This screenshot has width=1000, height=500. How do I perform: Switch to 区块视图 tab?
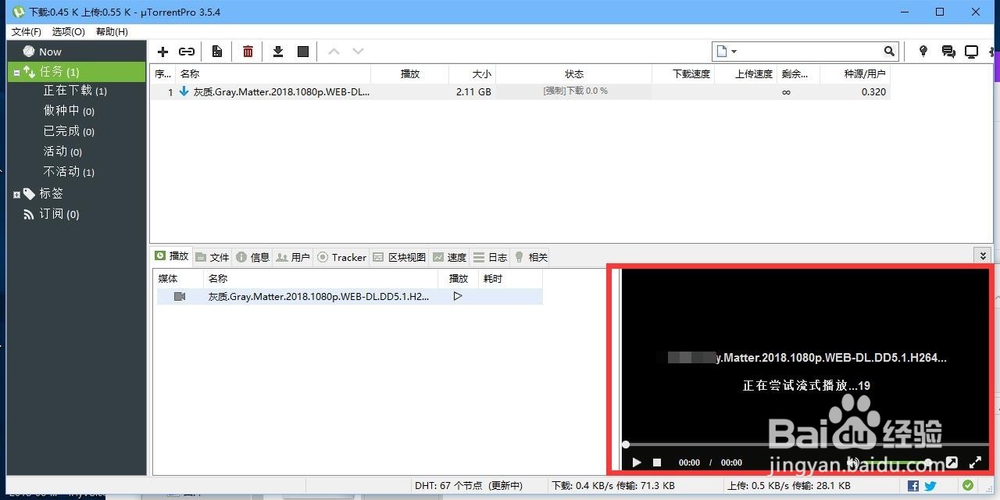[x=400, y=257]
